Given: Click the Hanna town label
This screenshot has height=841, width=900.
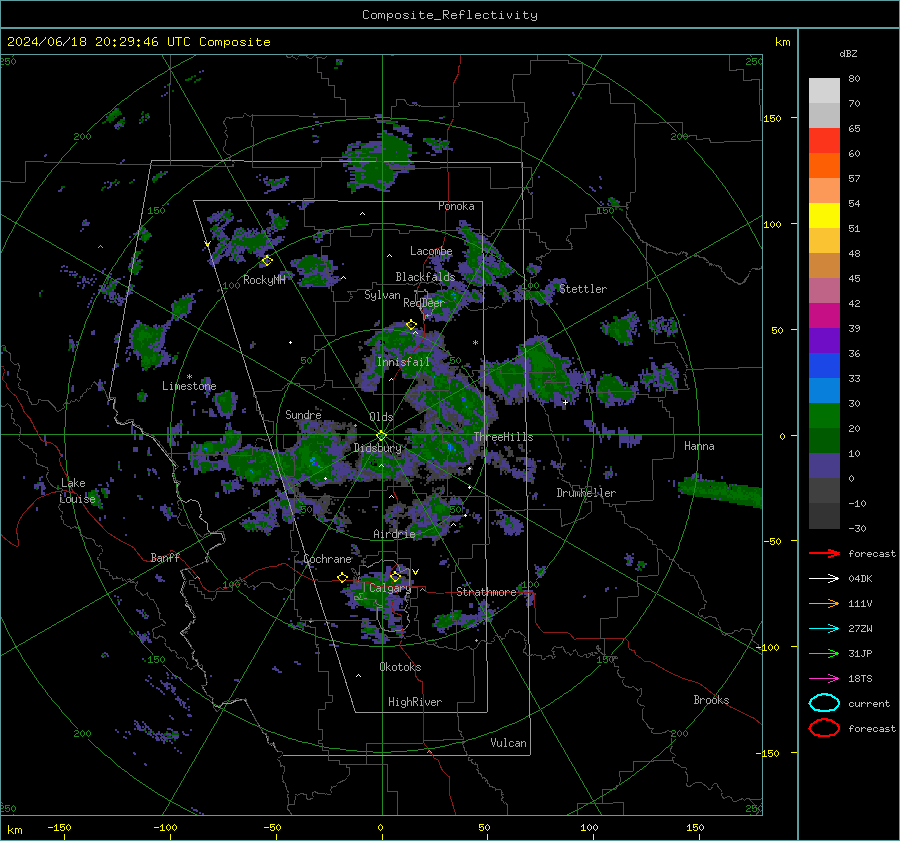Looking at the screenshot, I should [x=699, y=446].
